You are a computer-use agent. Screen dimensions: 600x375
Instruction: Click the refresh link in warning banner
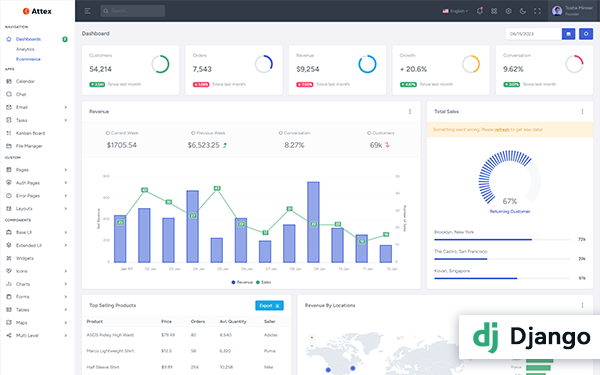click(502, 130)
